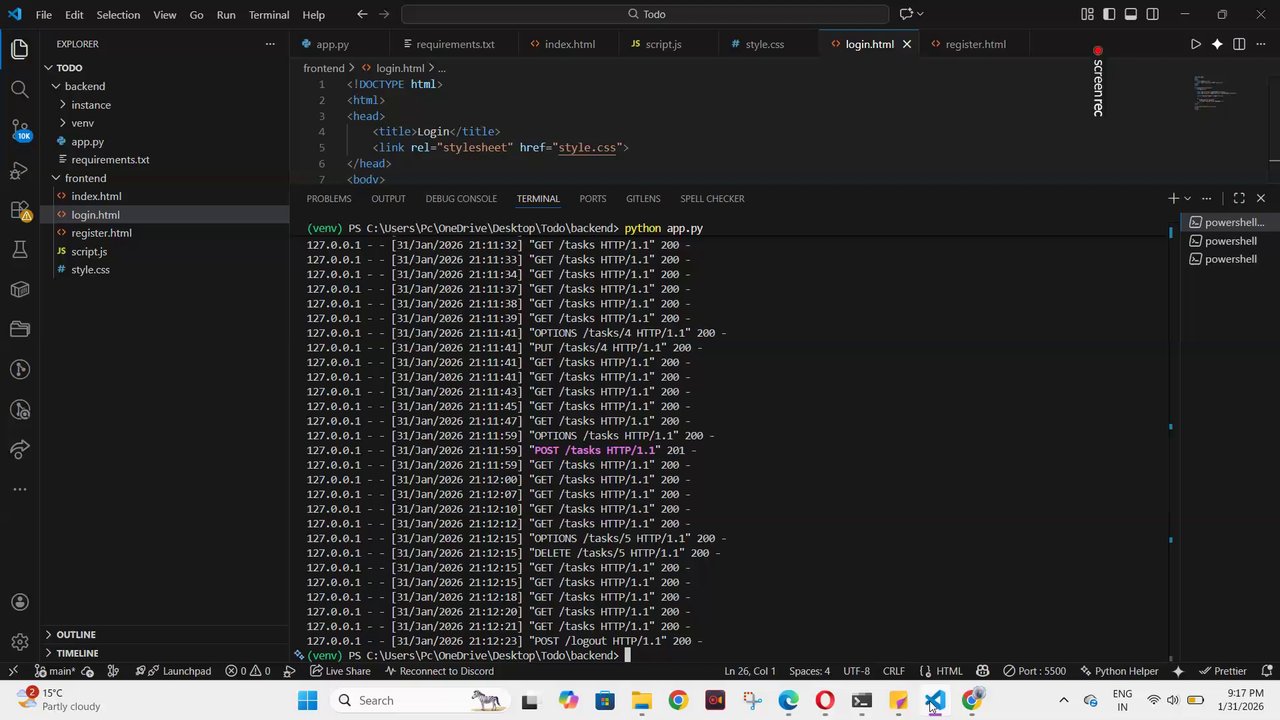The height and width of the screenshot is (720, 1280).
Task: Expand the venv folder
Action: pos(63,123)
